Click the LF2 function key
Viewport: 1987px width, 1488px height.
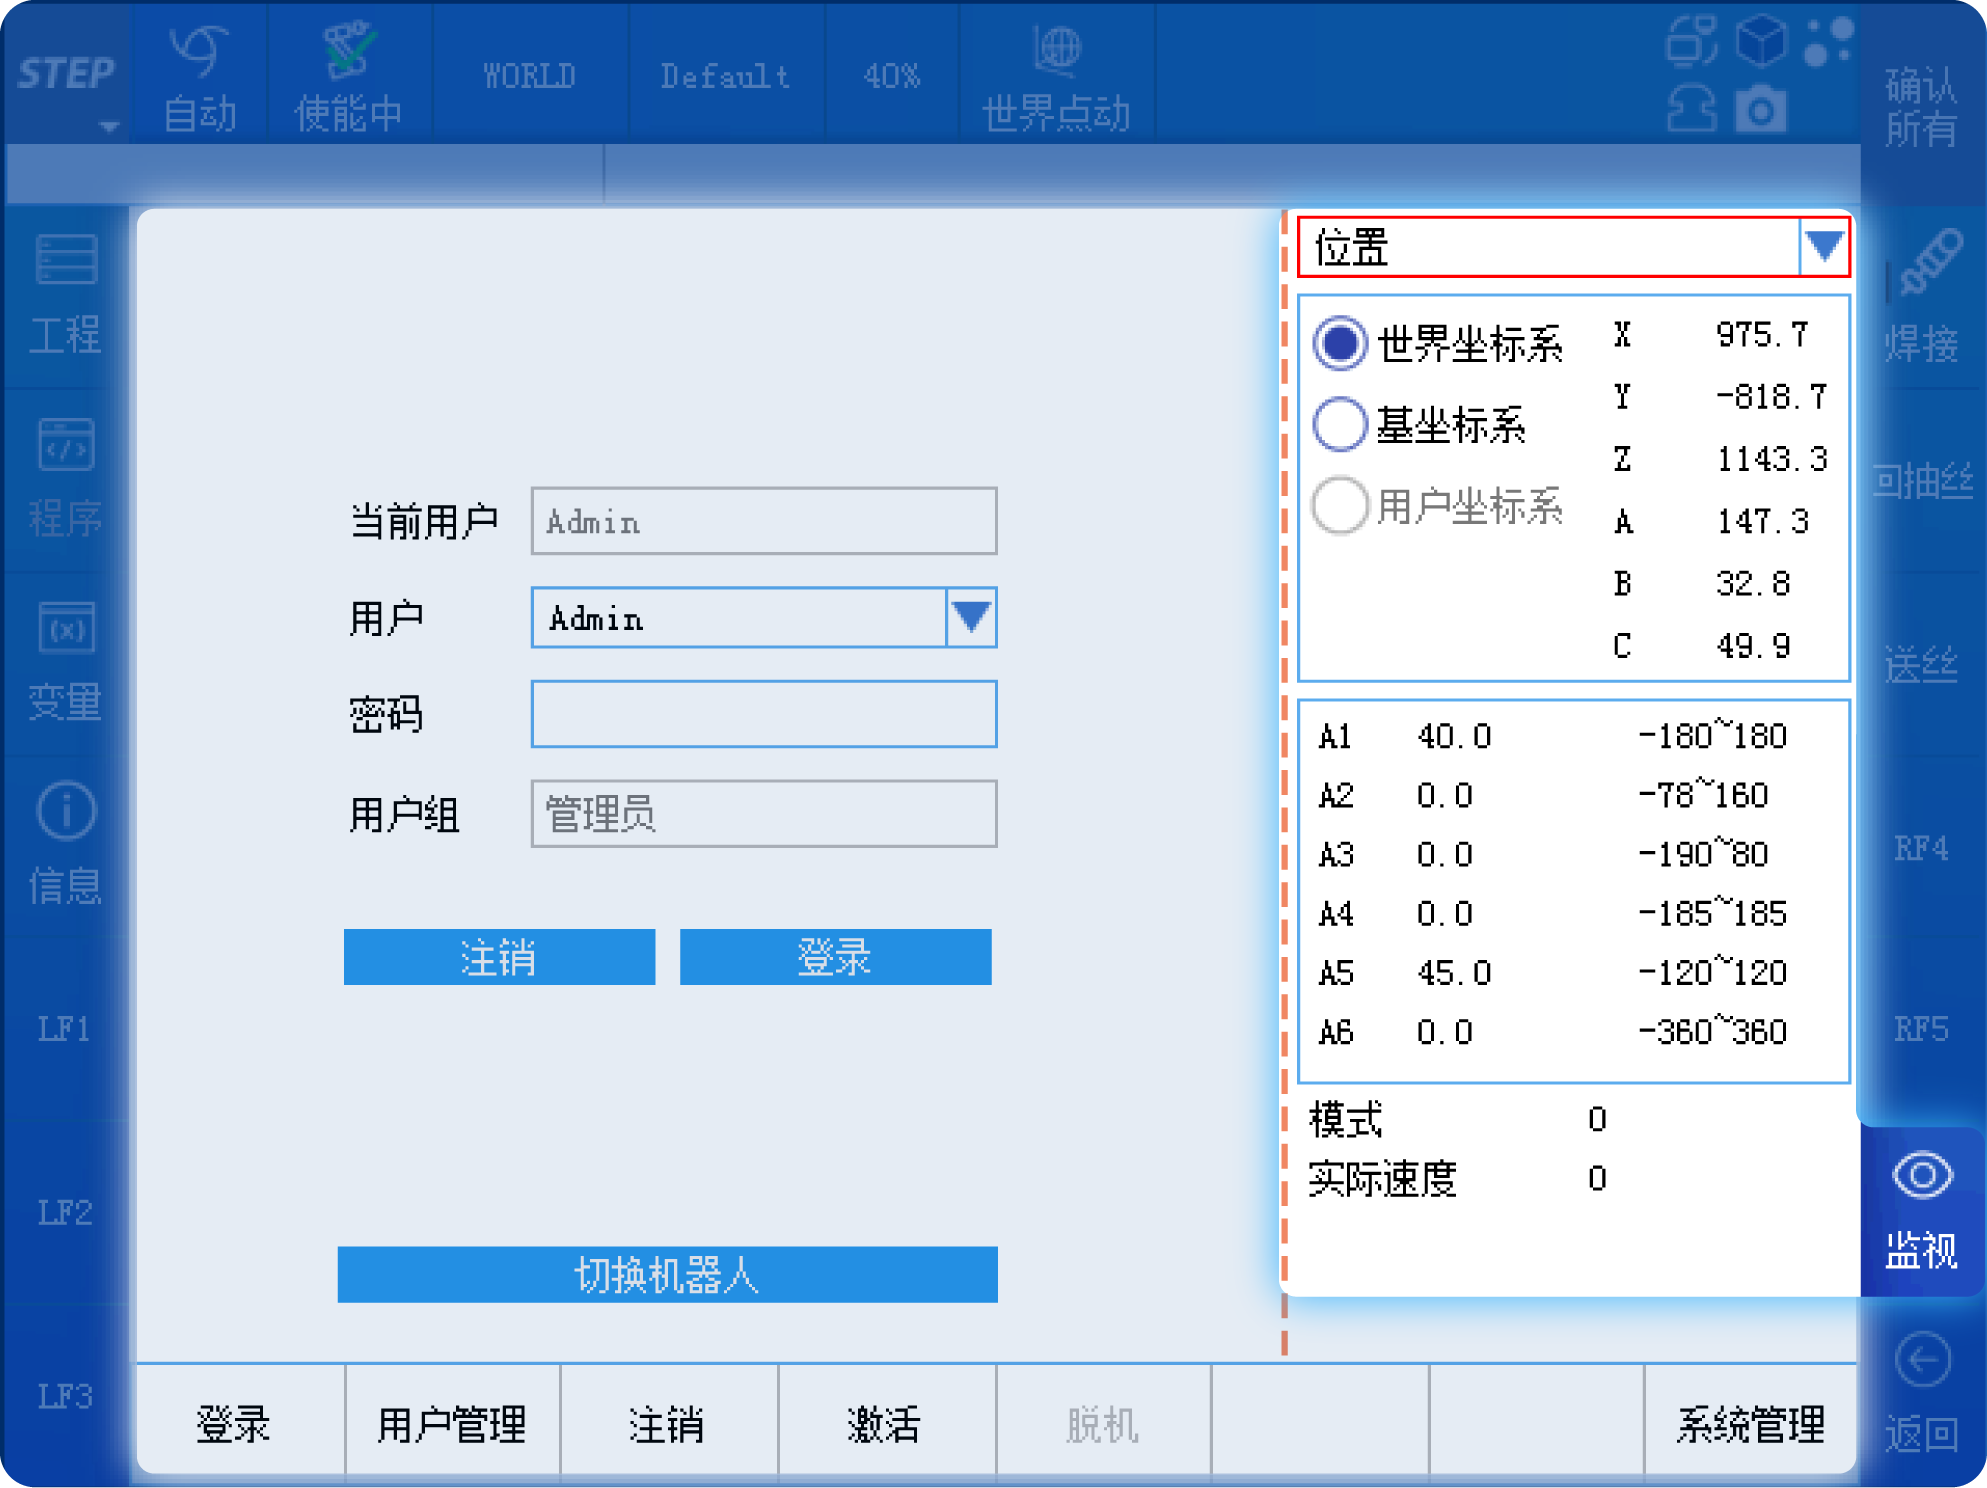click(x=65, y=1212)
